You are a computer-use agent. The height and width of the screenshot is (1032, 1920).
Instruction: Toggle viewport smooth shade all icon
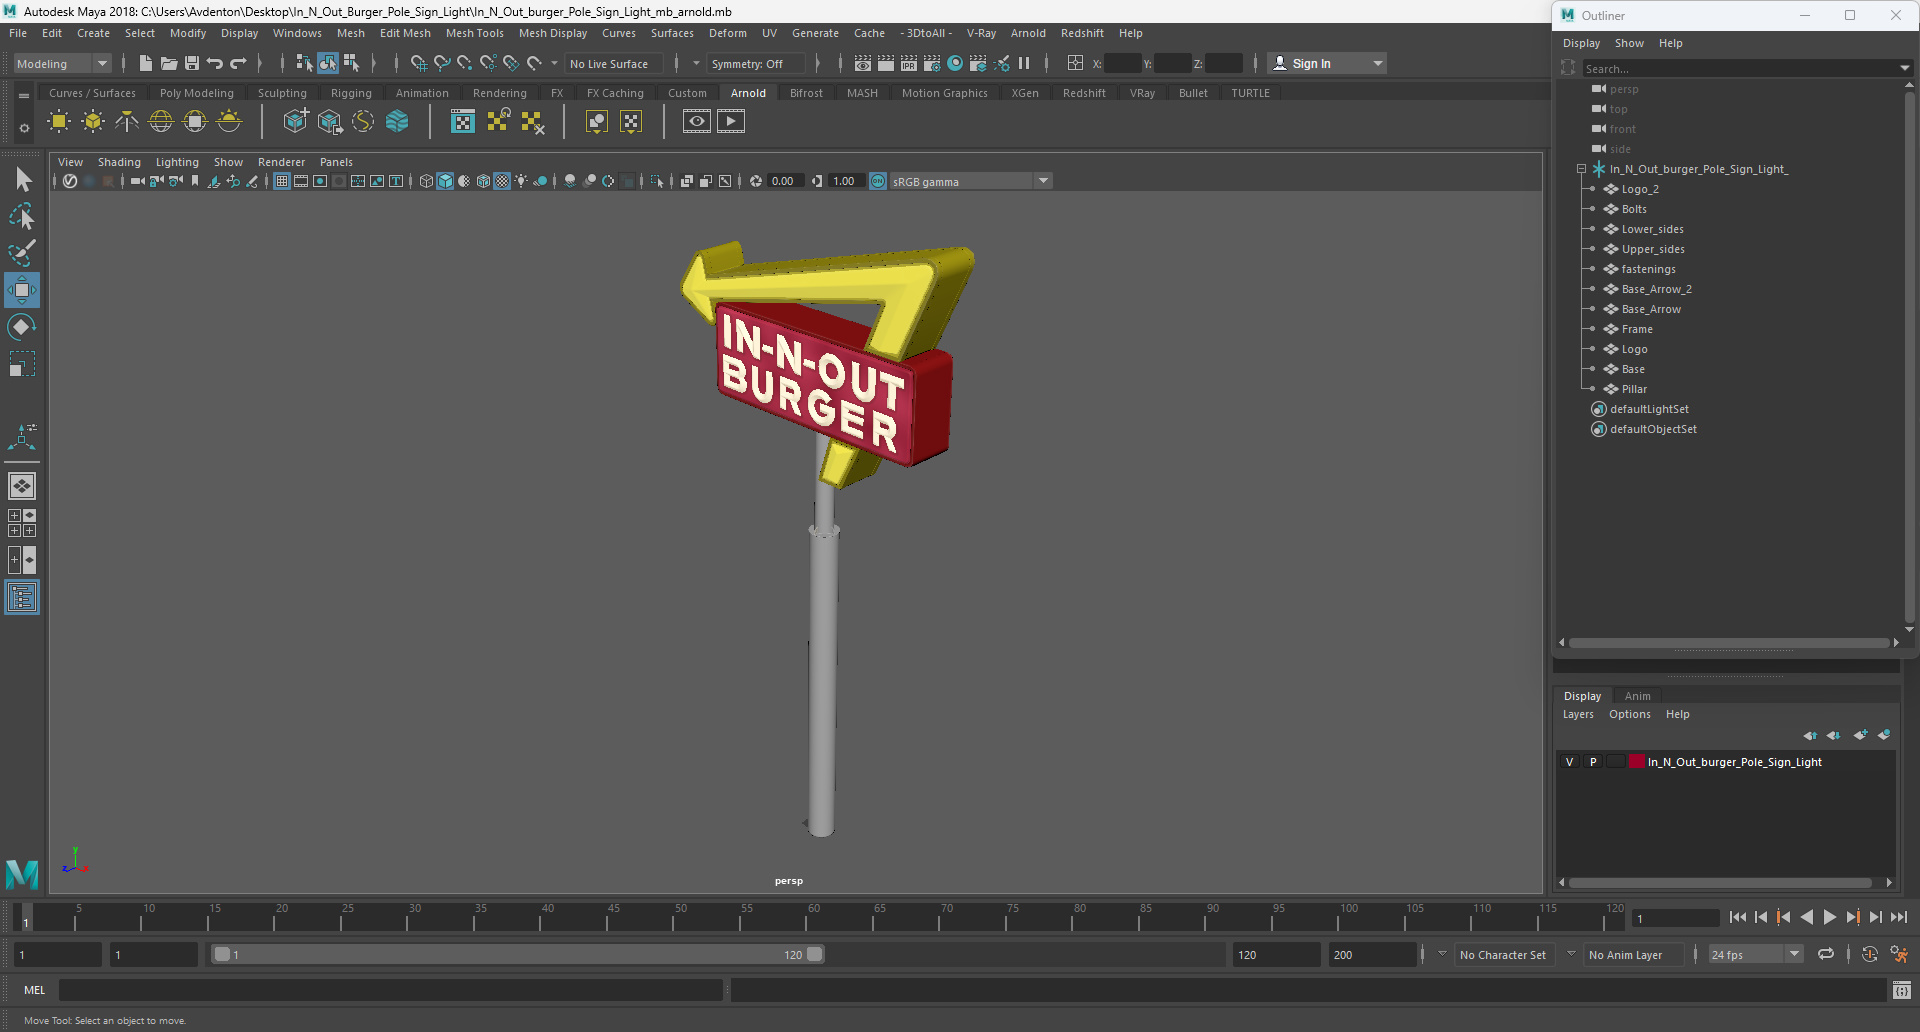pos(446,181)
